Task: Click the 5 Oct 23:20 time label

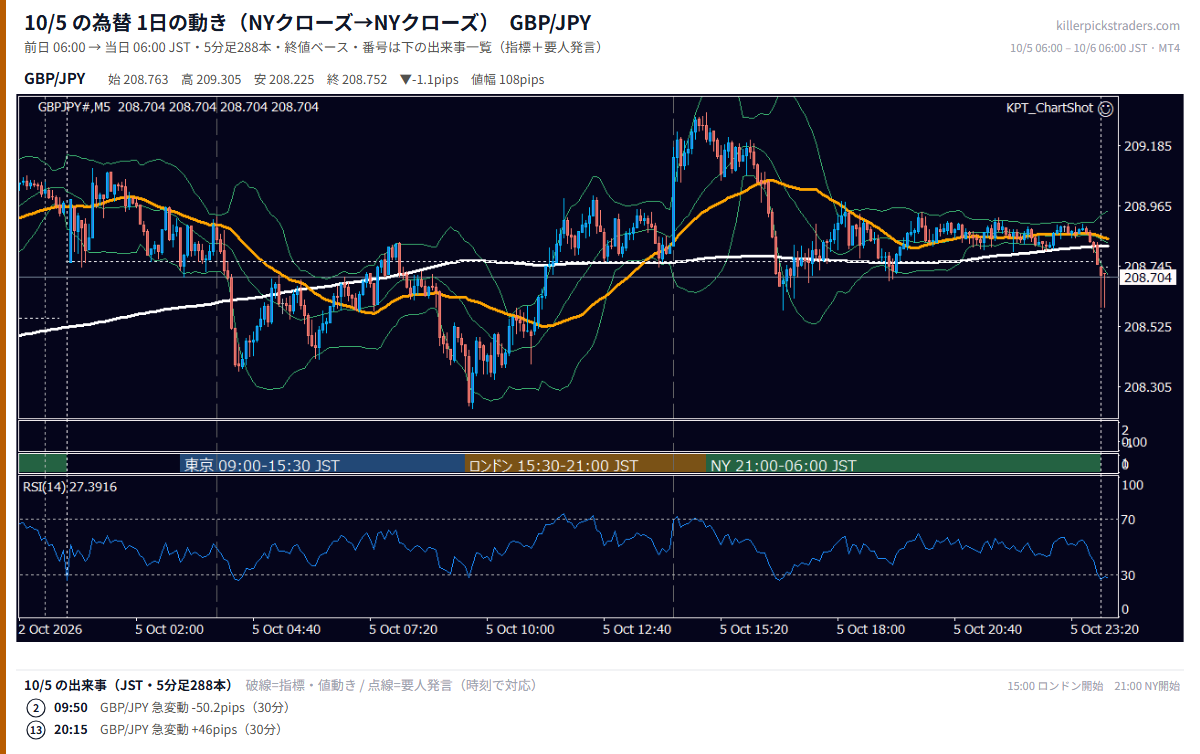Action: [x=1104, y=629]
